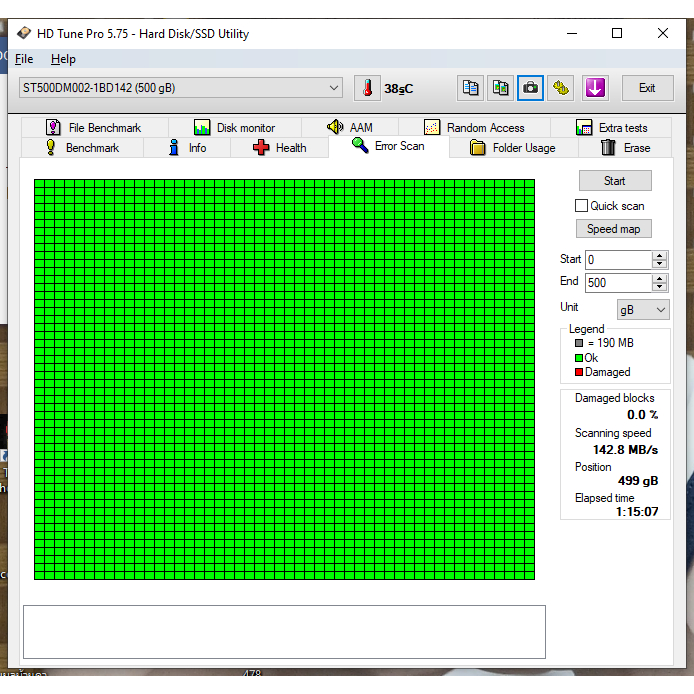The image size is (694, 694).
Task: Click the copy text to clipboard icon
Action: [470, 88]
